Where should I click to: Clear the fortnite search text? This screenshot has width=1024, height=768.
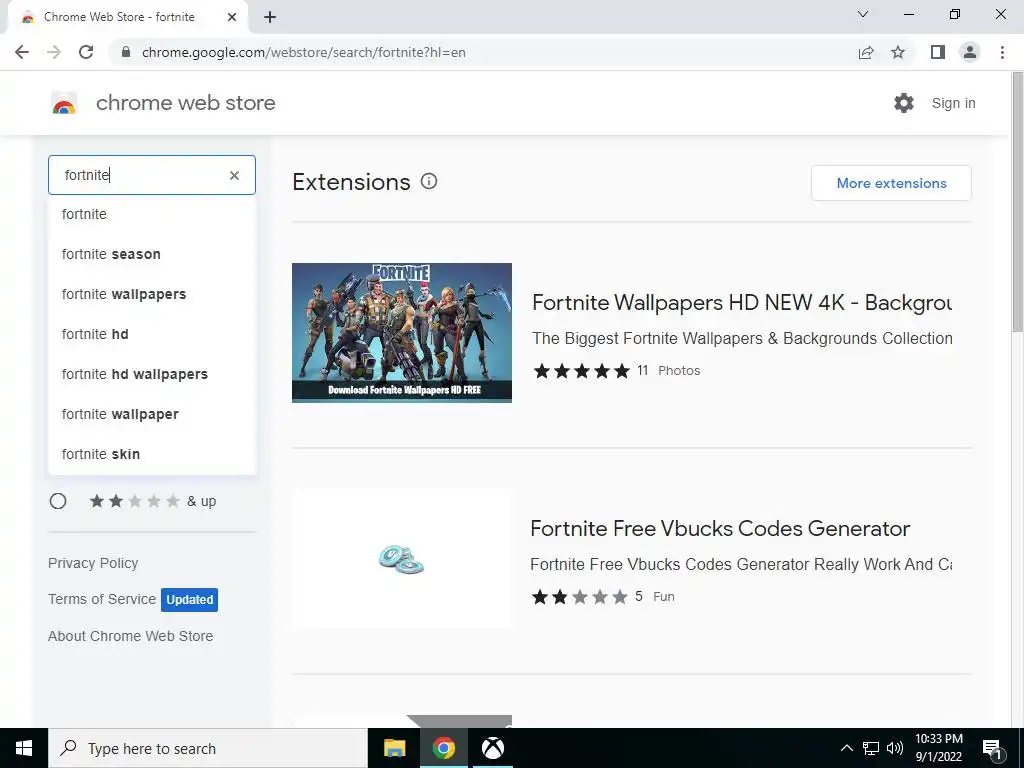[234, 175]
